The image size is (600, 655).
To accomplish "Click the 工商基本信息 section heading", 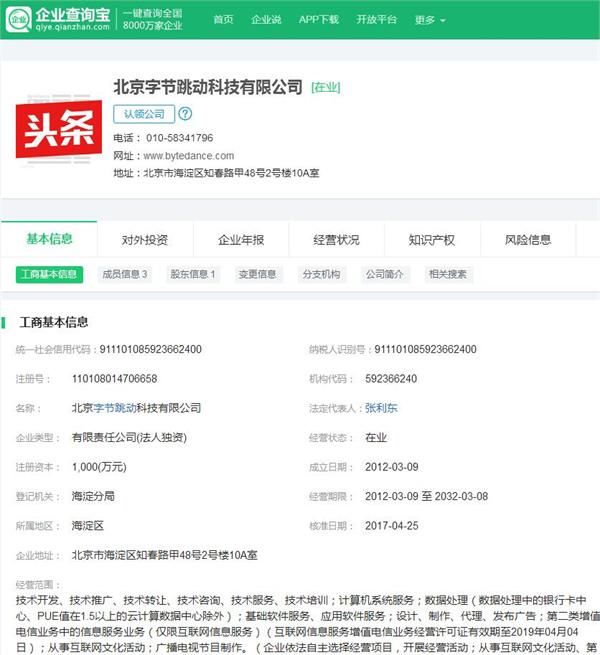I will tap(53, 322).
